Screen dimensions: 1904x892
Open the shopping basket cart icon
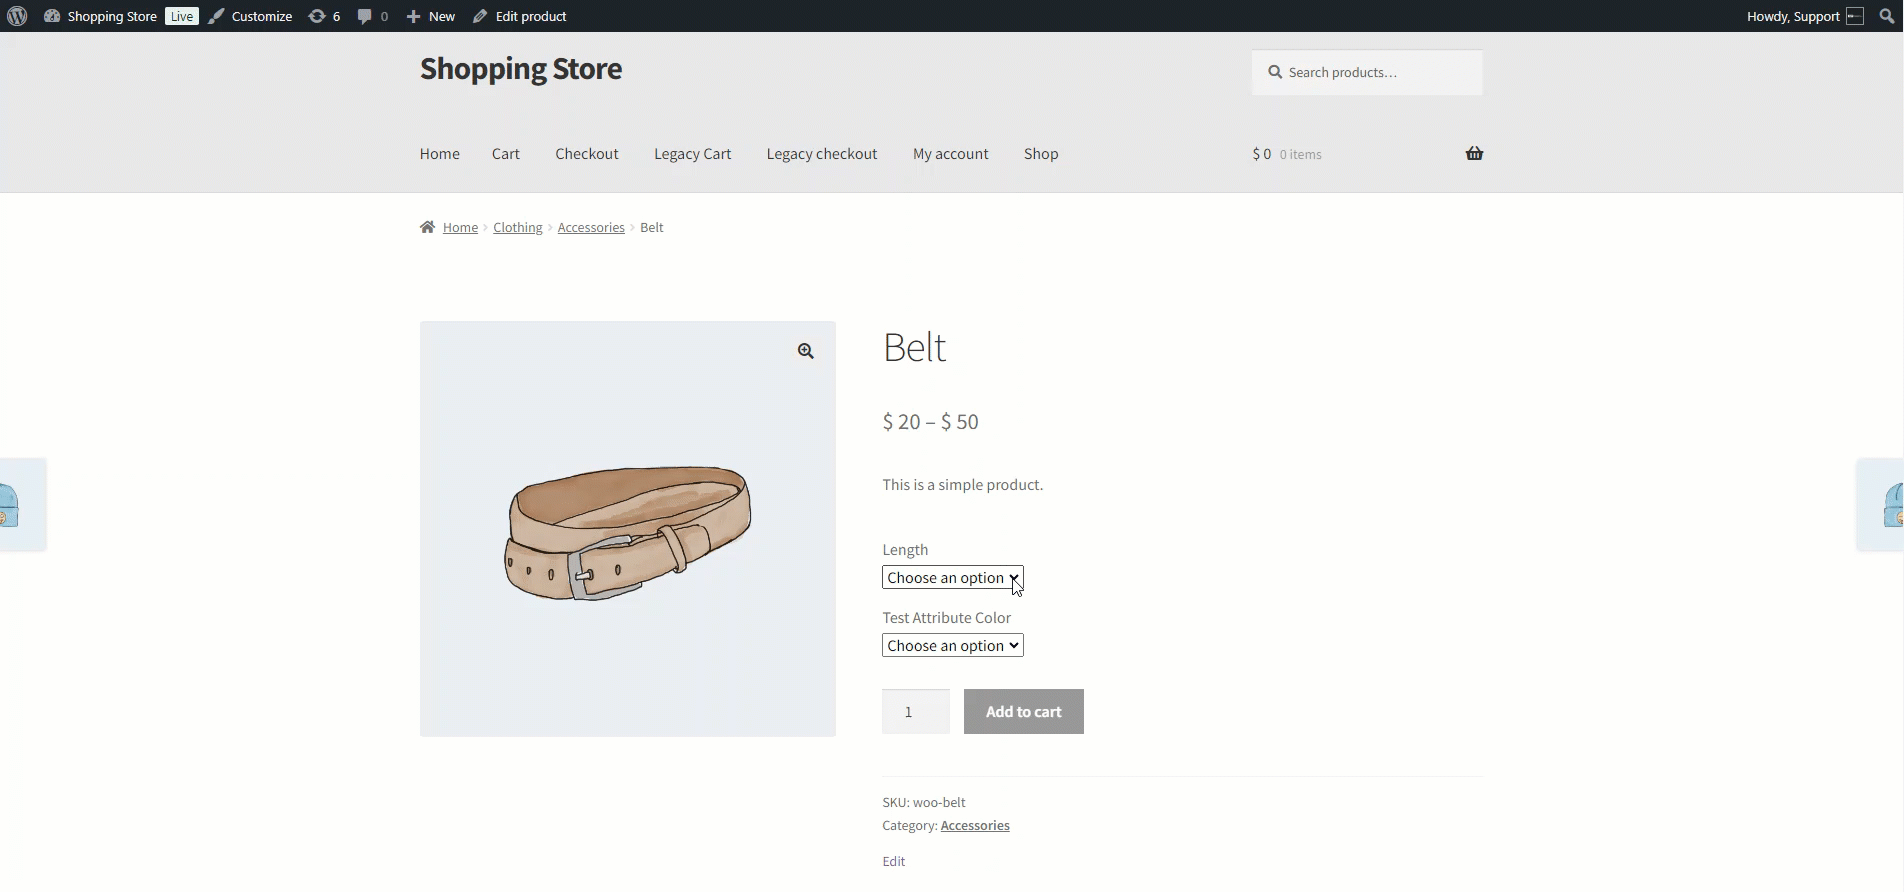pyautogui.click(x=1474, y=153)
